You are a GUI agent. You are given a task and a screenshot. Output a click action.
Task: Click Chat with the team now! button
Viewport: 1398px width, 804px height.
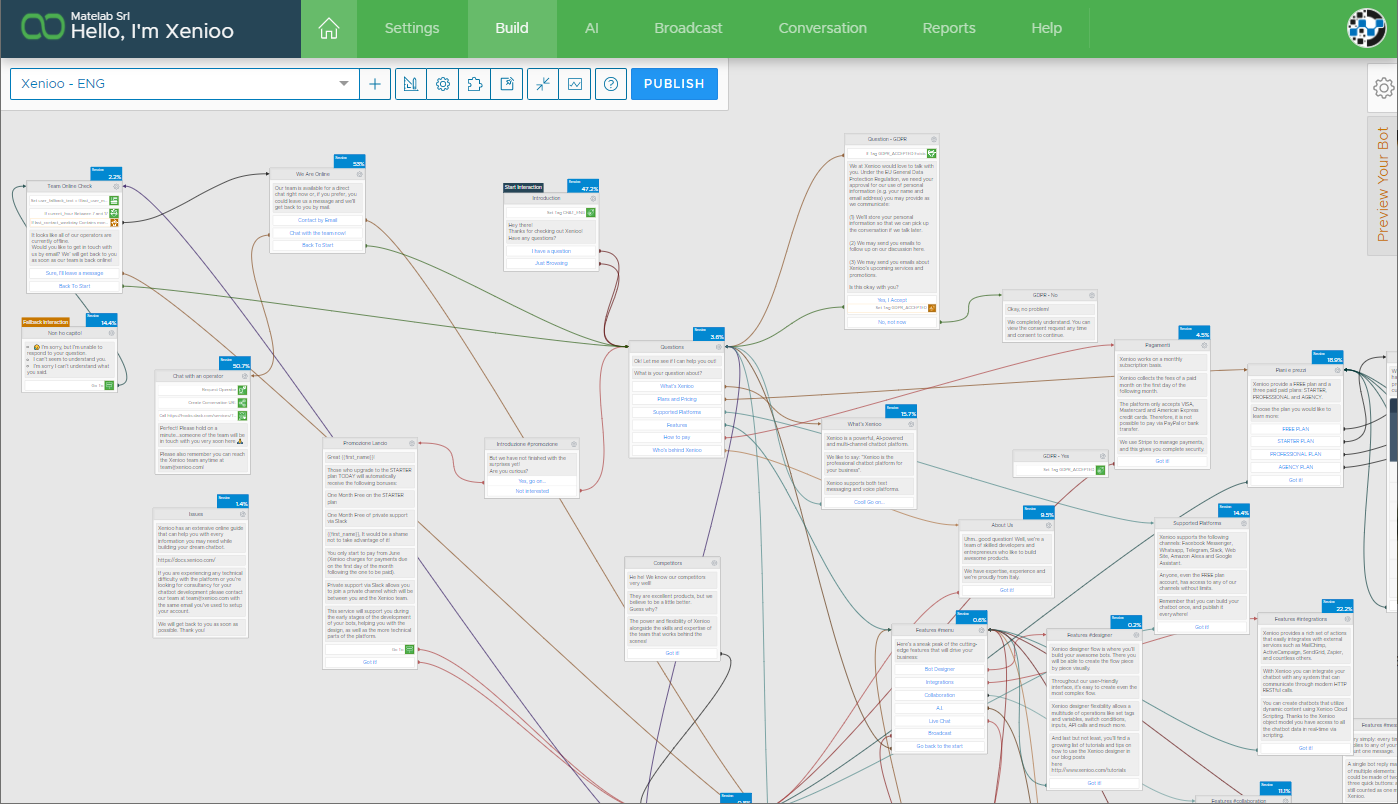[x=317, y=233]
